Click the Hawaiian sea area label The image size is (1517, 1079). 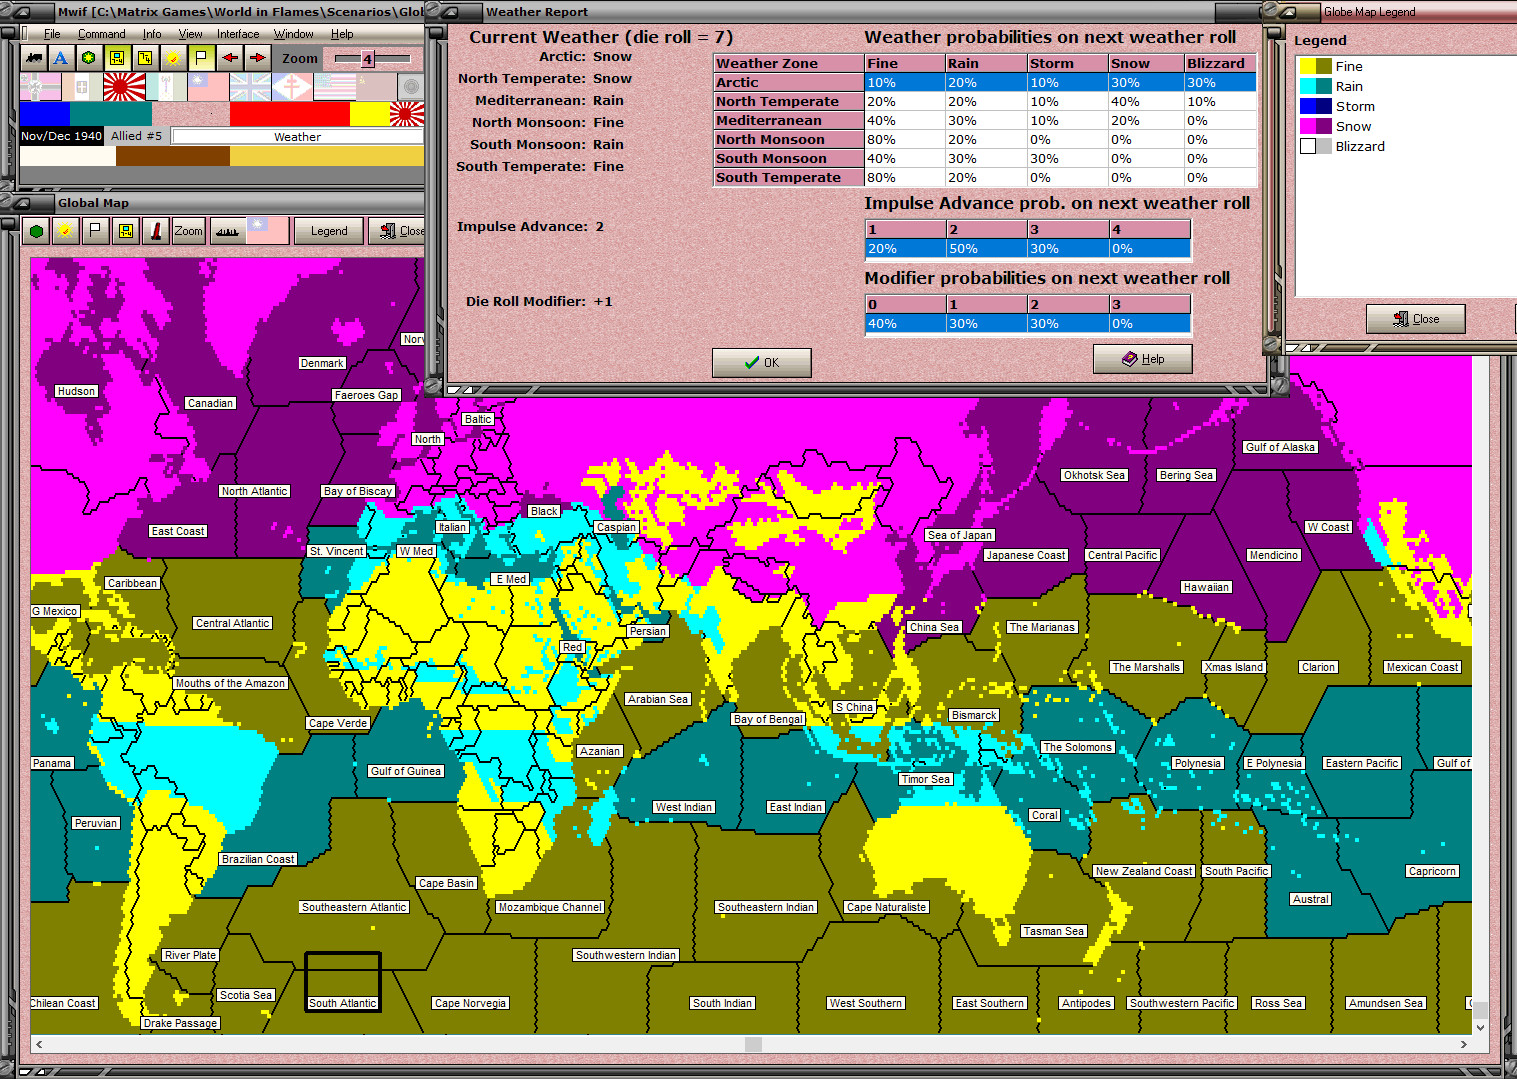1206,587
